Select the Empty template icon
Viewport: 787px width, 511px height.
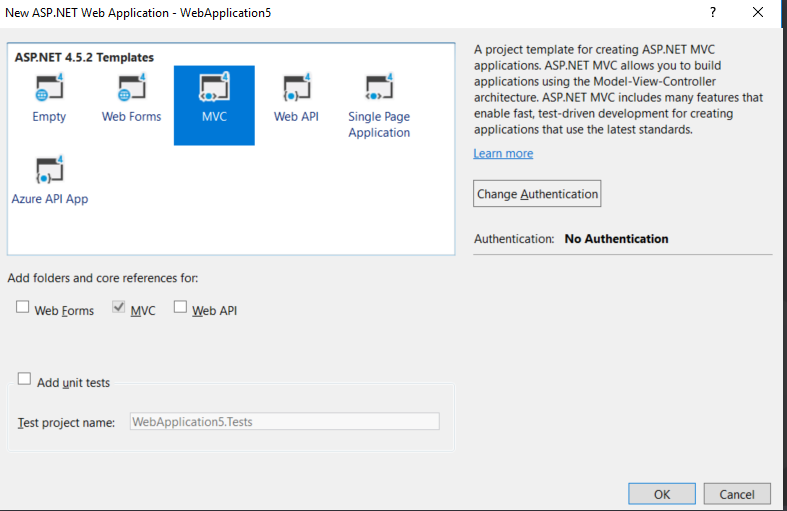click(x=49, y=87)
